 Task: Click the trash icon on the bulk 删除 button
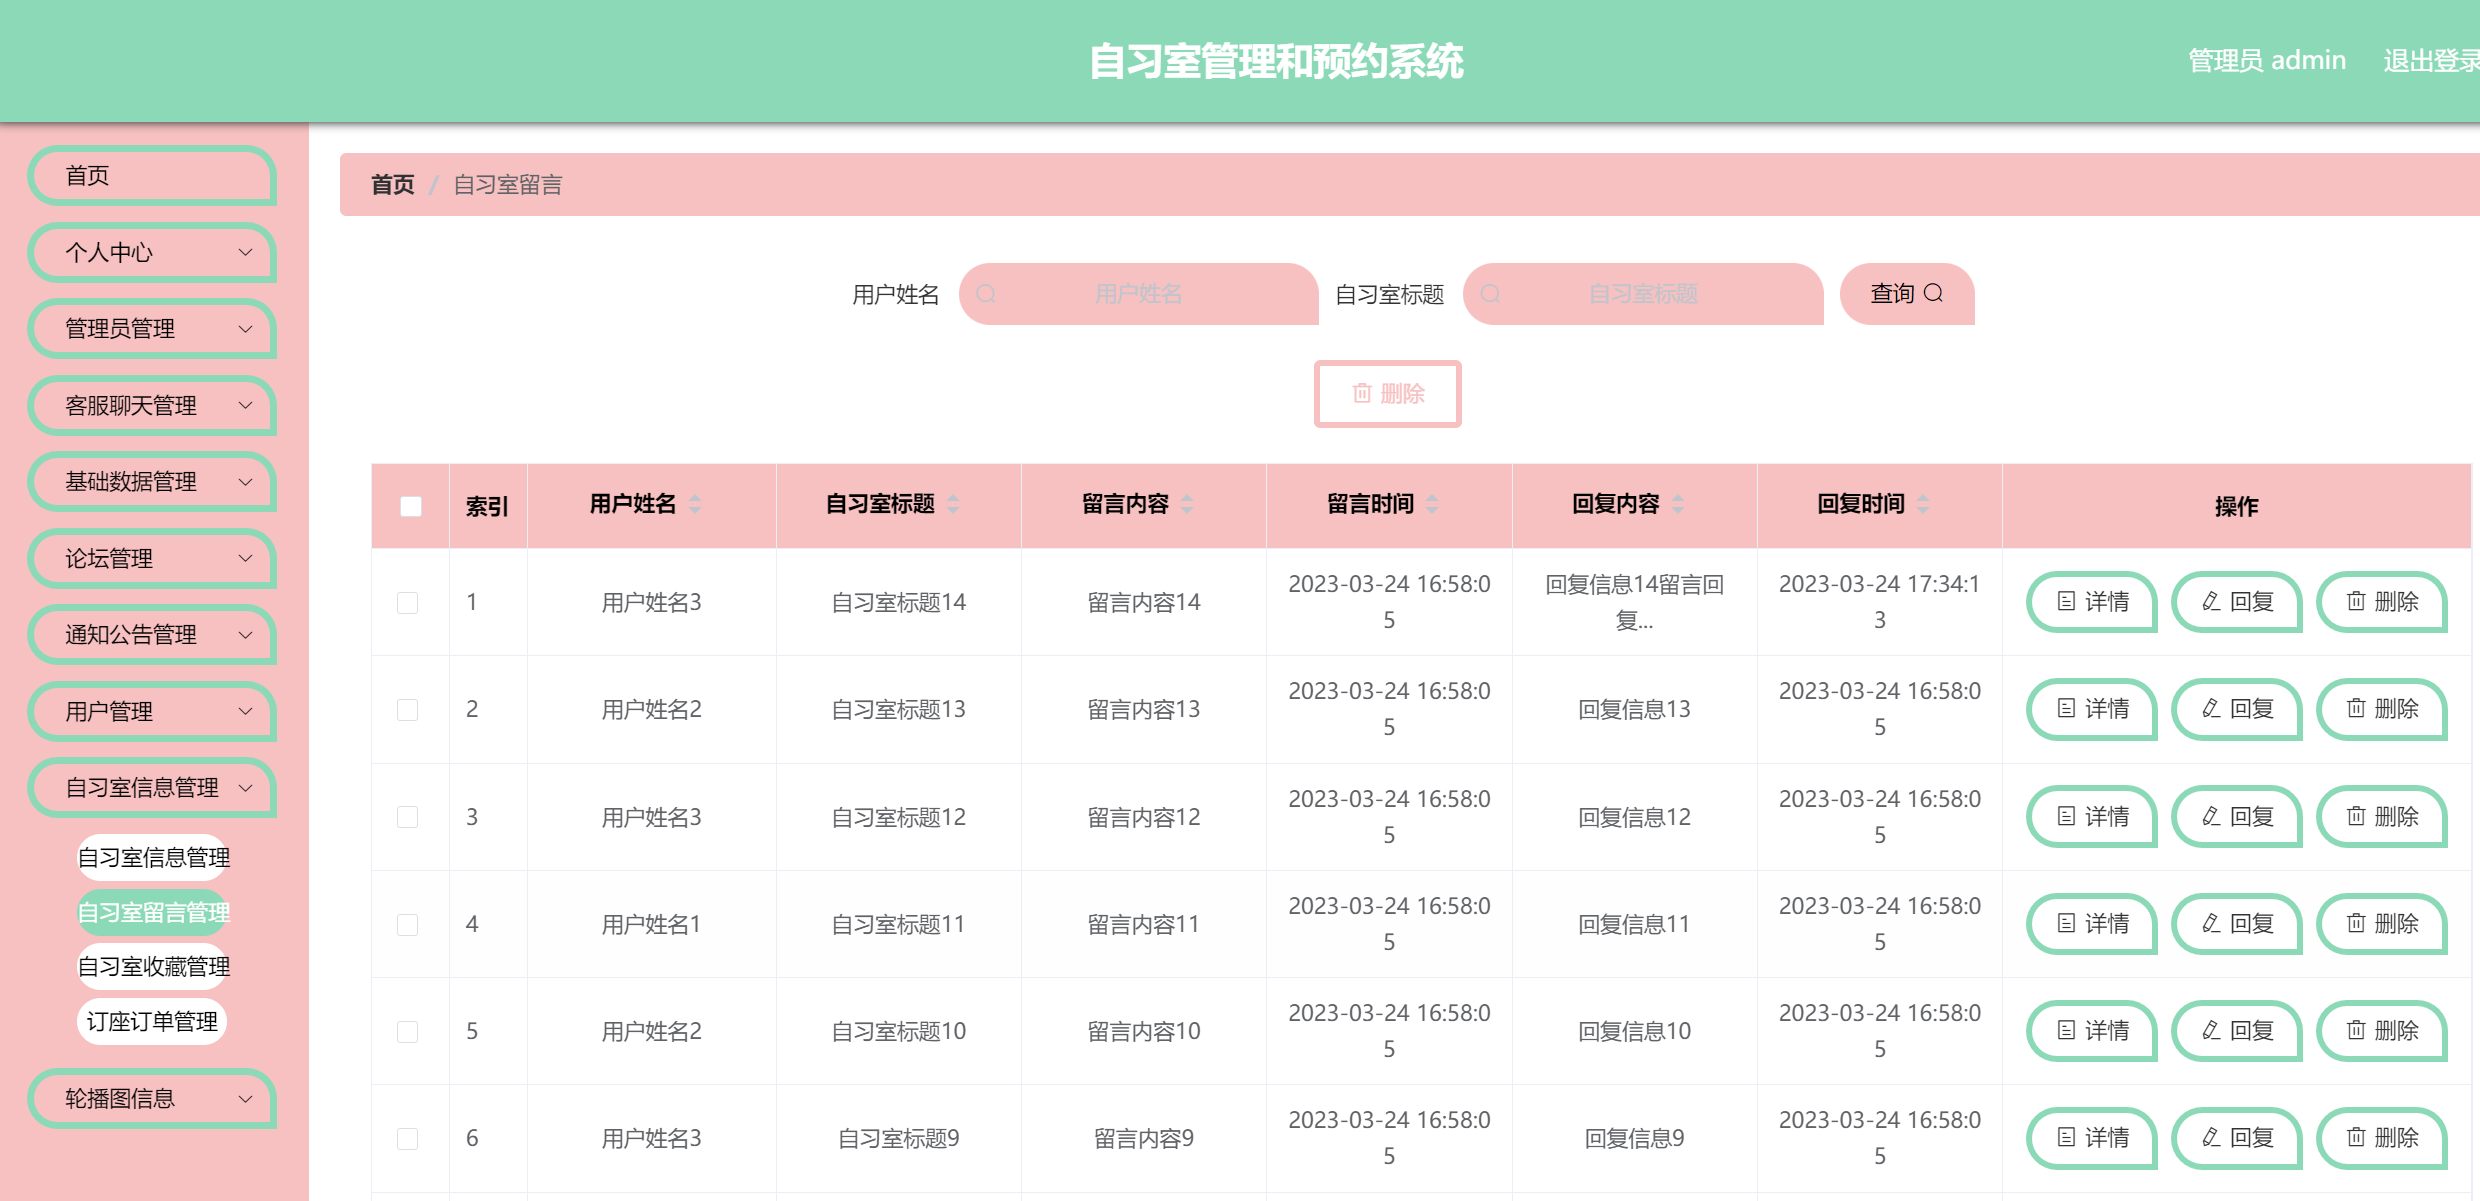(x=1360, y=394)
